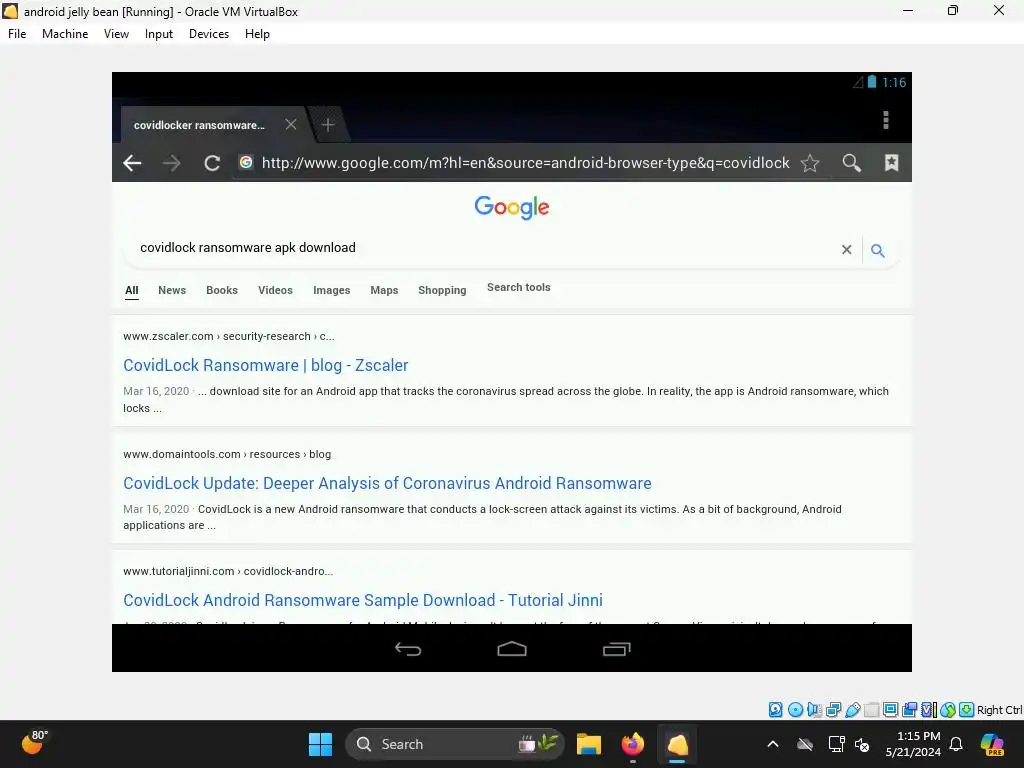Click the VirtualBox audio status icon
Screen dimensions: 1024x768
814,710
